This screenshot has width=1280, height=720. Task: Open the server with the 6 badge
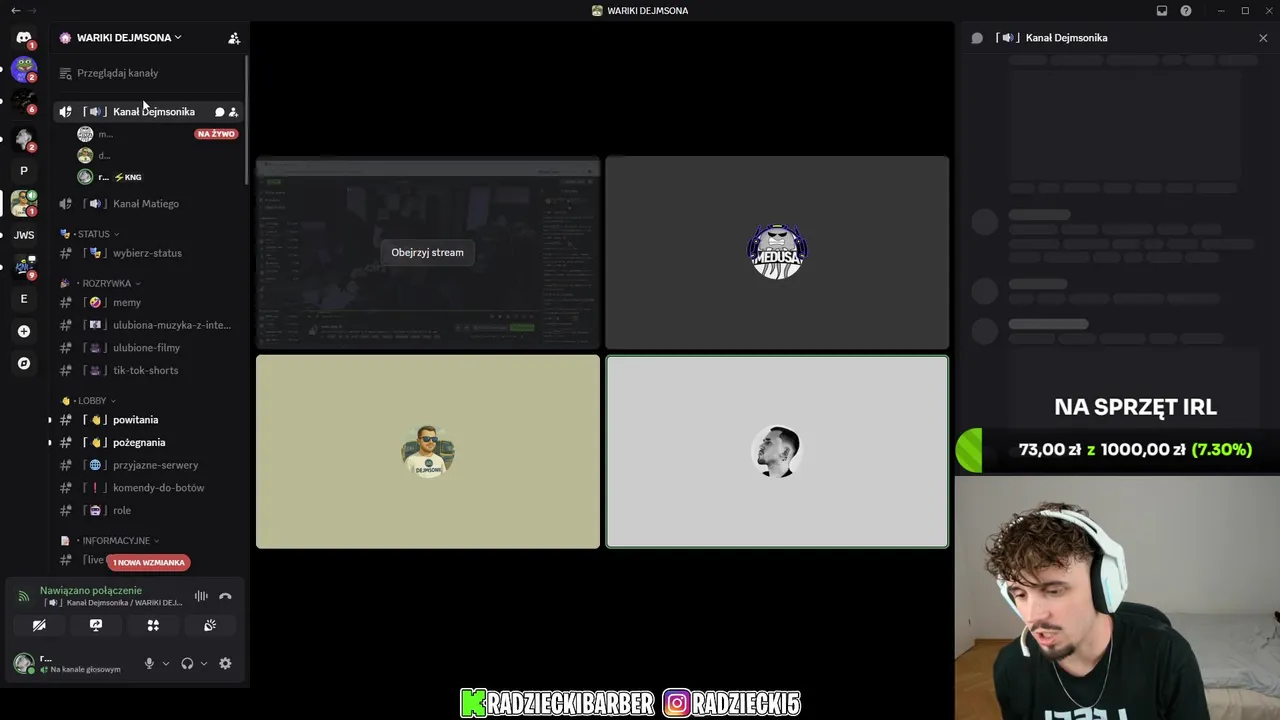(24, 102)
